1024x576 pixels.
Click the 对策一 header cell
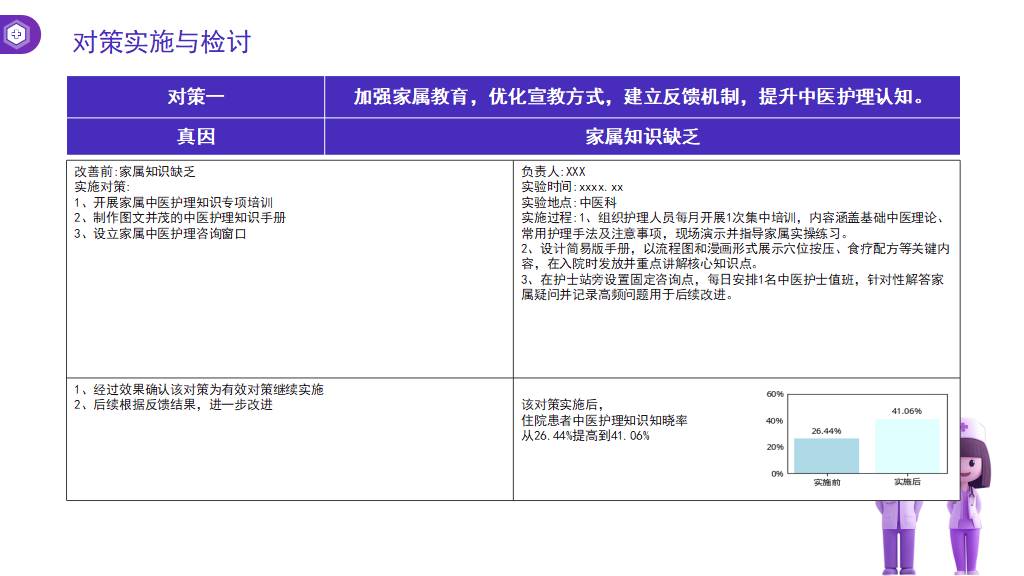(x=195, y=97)
